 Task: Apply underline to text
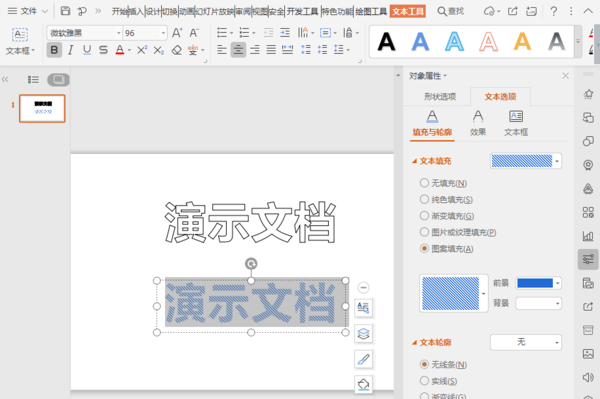click(x=87, y=50)
